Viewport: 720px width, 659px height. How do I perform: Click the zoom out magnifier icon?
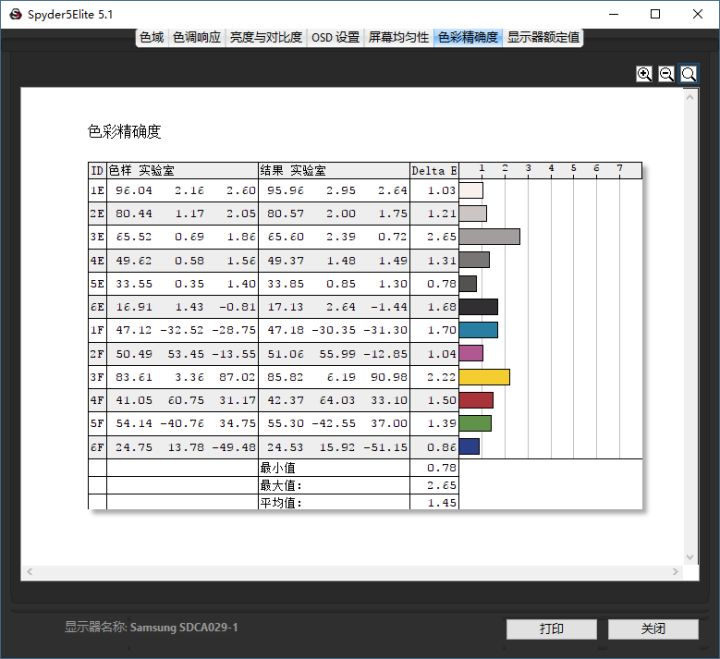pyautogui.click(x=666, y=74)
